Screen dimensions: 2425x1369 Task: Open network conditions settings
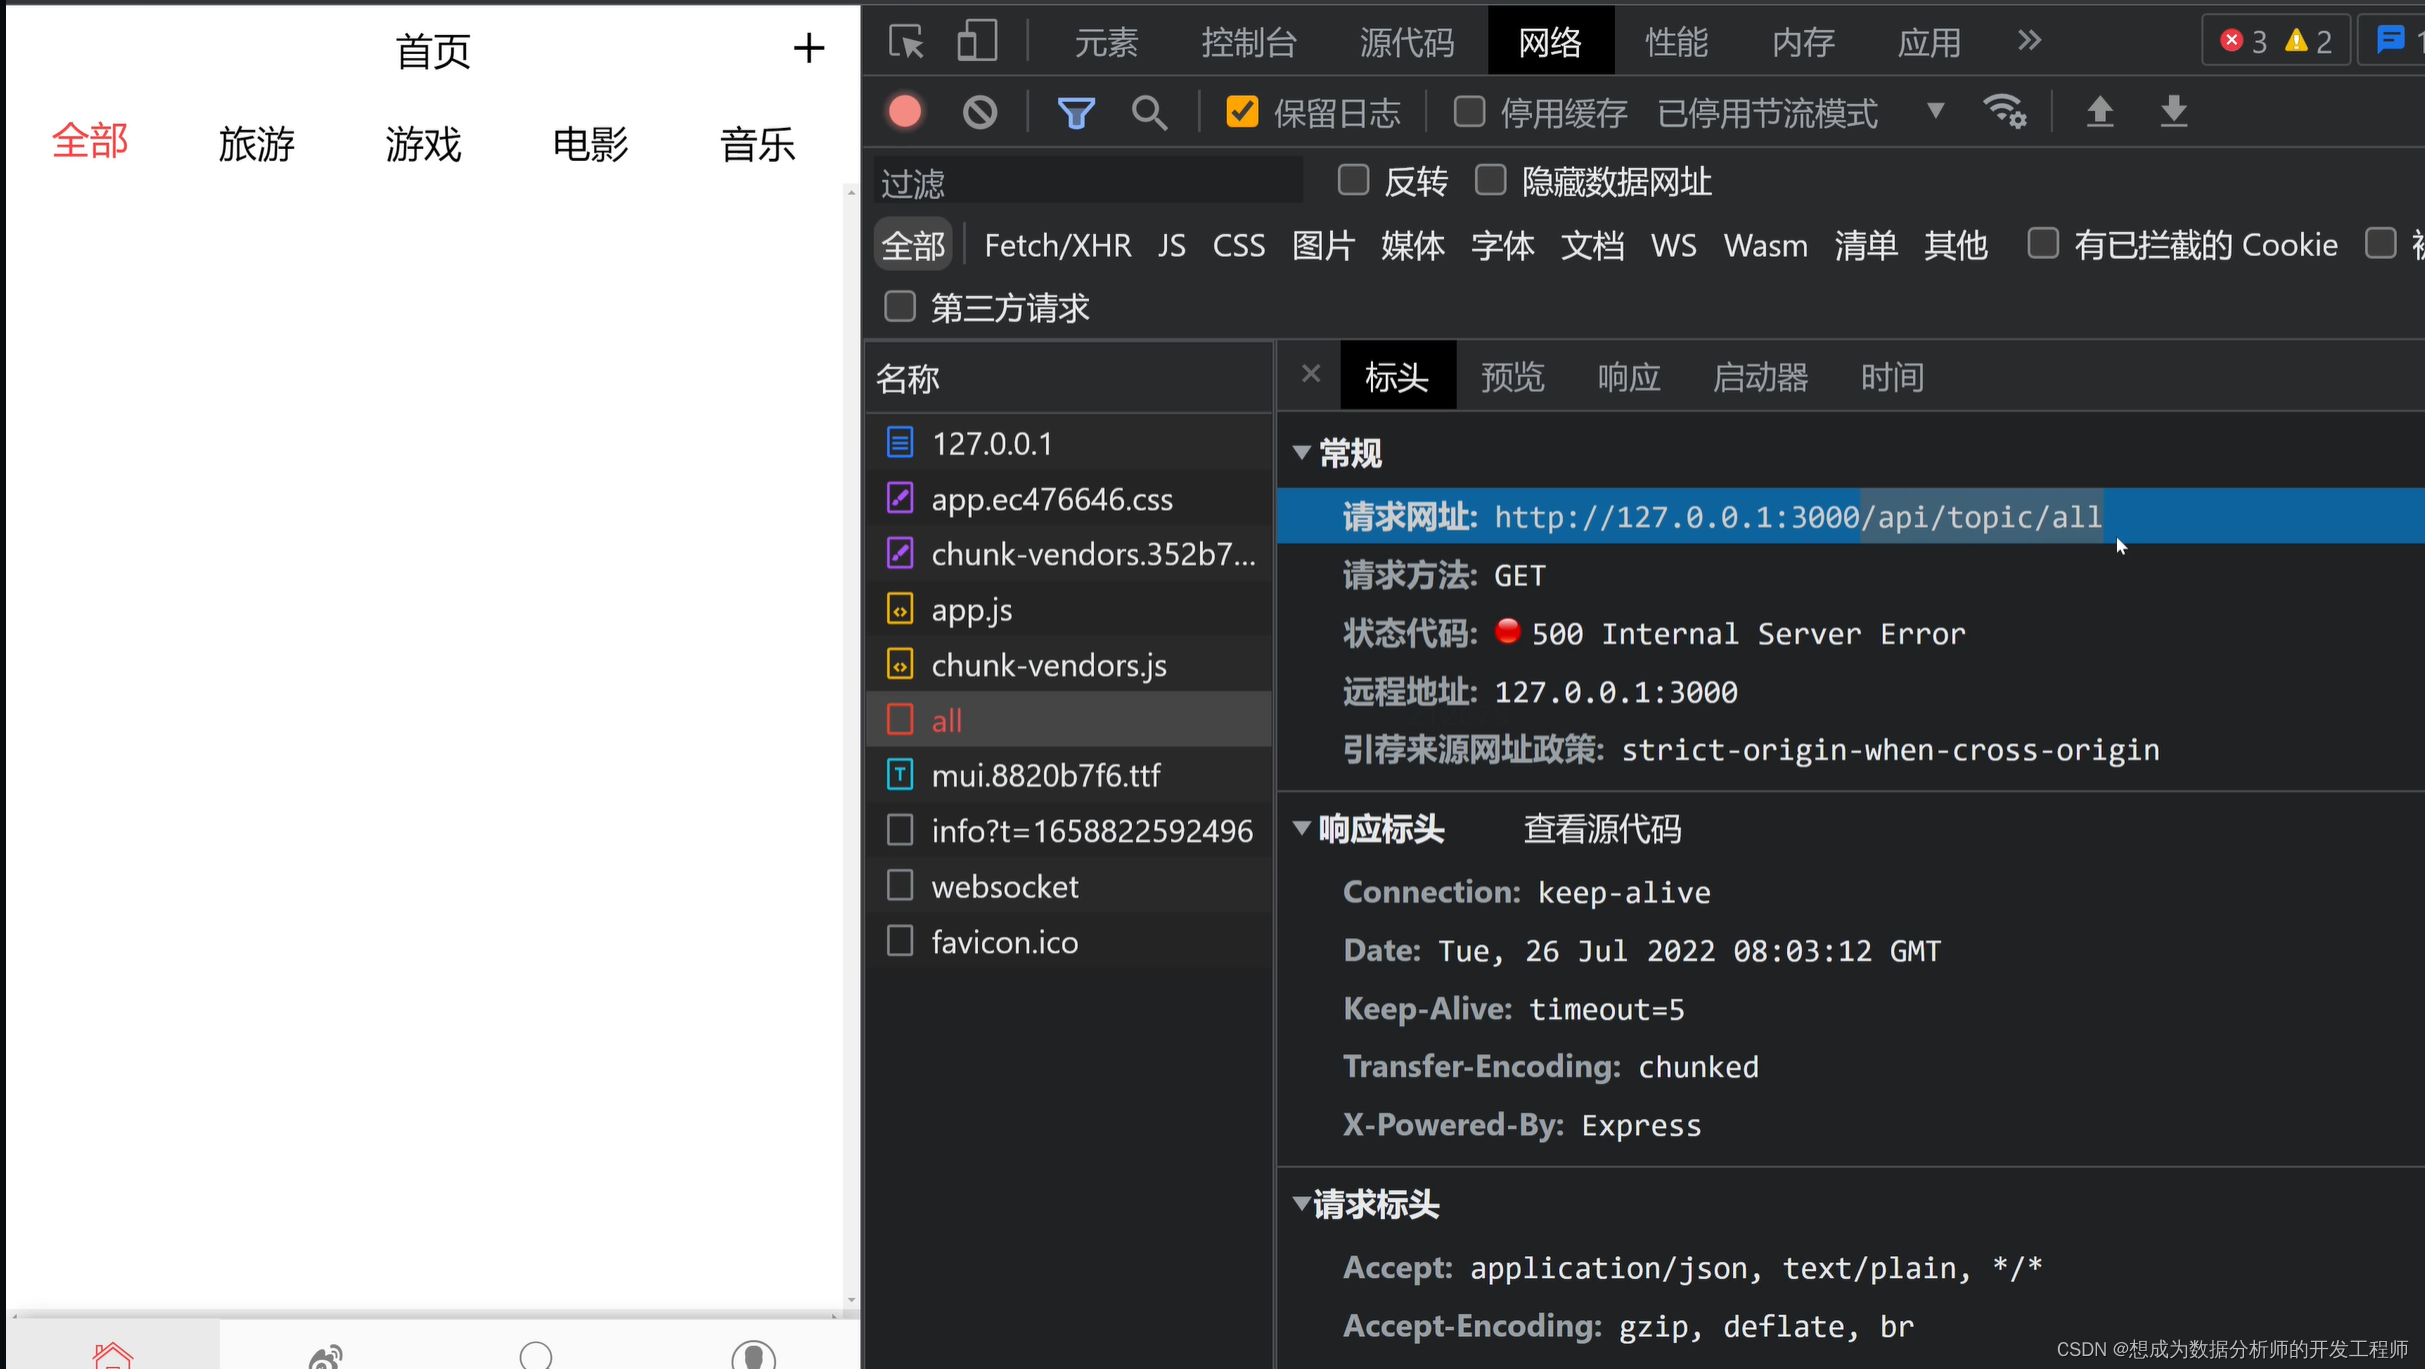2004,111
